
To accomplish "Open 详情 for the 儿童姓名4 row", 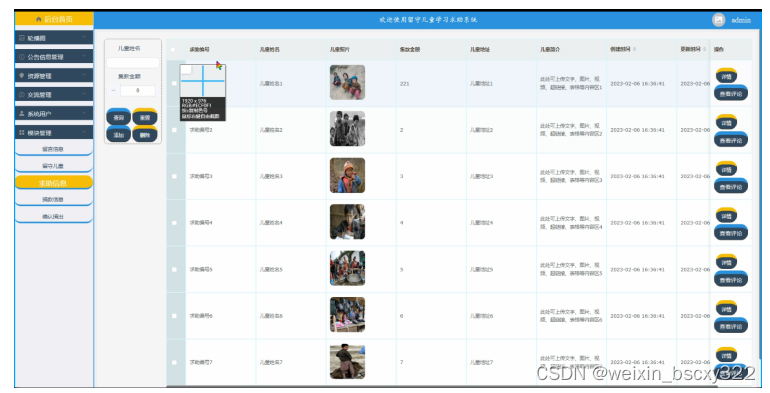I will click(726, 216).
